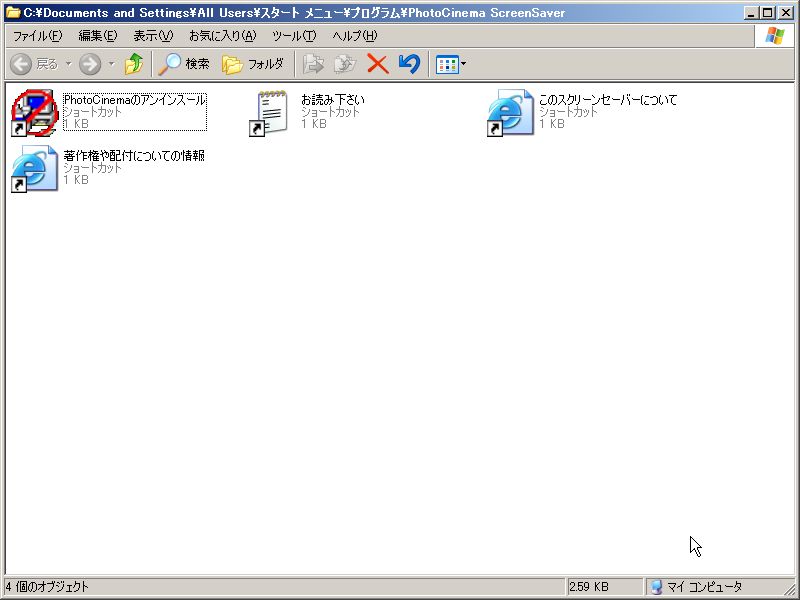Viewport: 800px width, 600px height.
Task: Open the Views dropdown button
Action: tap(451, 64)
